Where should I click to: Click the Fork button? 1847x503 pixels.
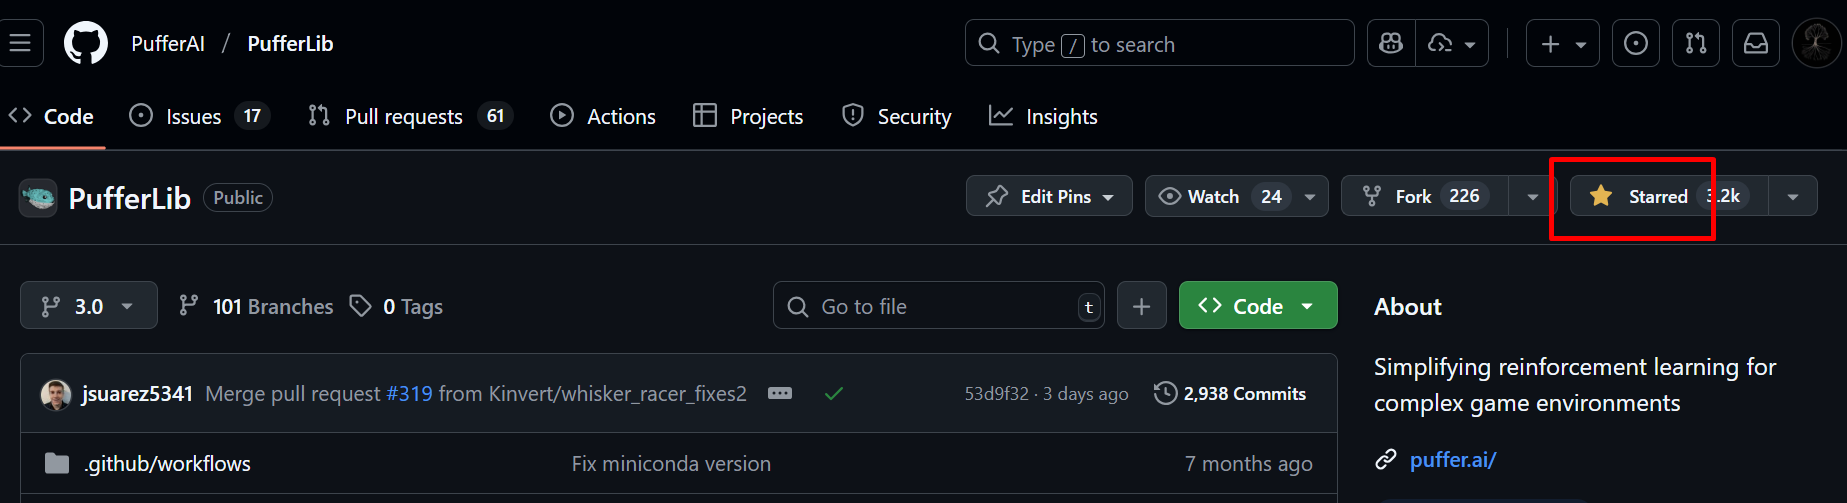[x=1424, y=196]
